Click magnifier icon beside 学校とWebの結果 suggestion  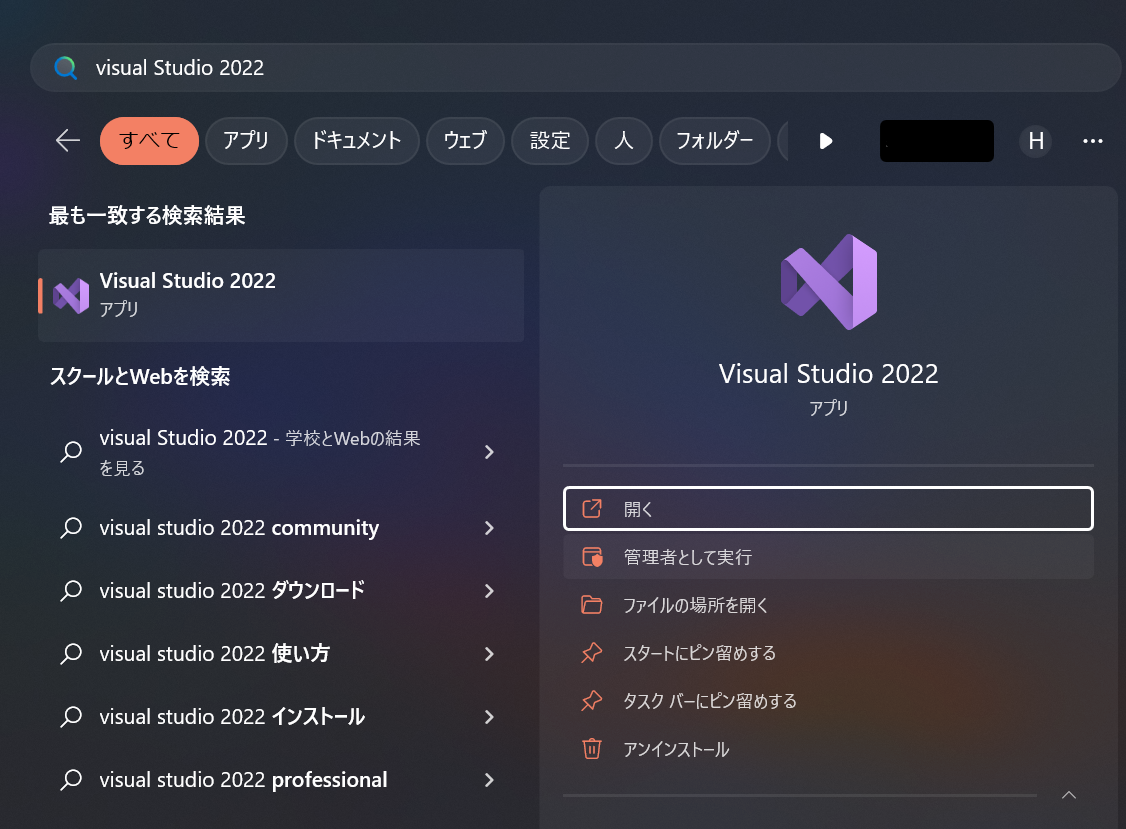click(71, 452)
